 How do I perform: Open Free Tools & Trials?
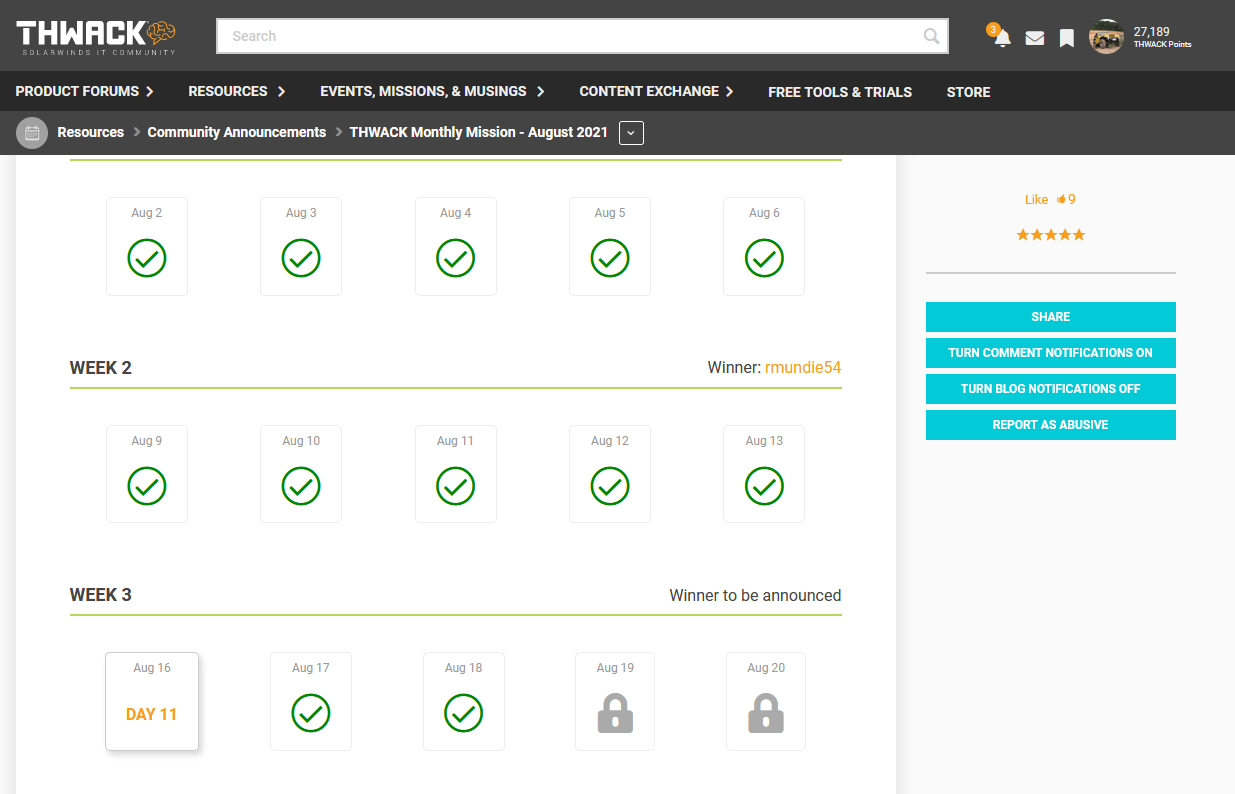coord(840,92)
